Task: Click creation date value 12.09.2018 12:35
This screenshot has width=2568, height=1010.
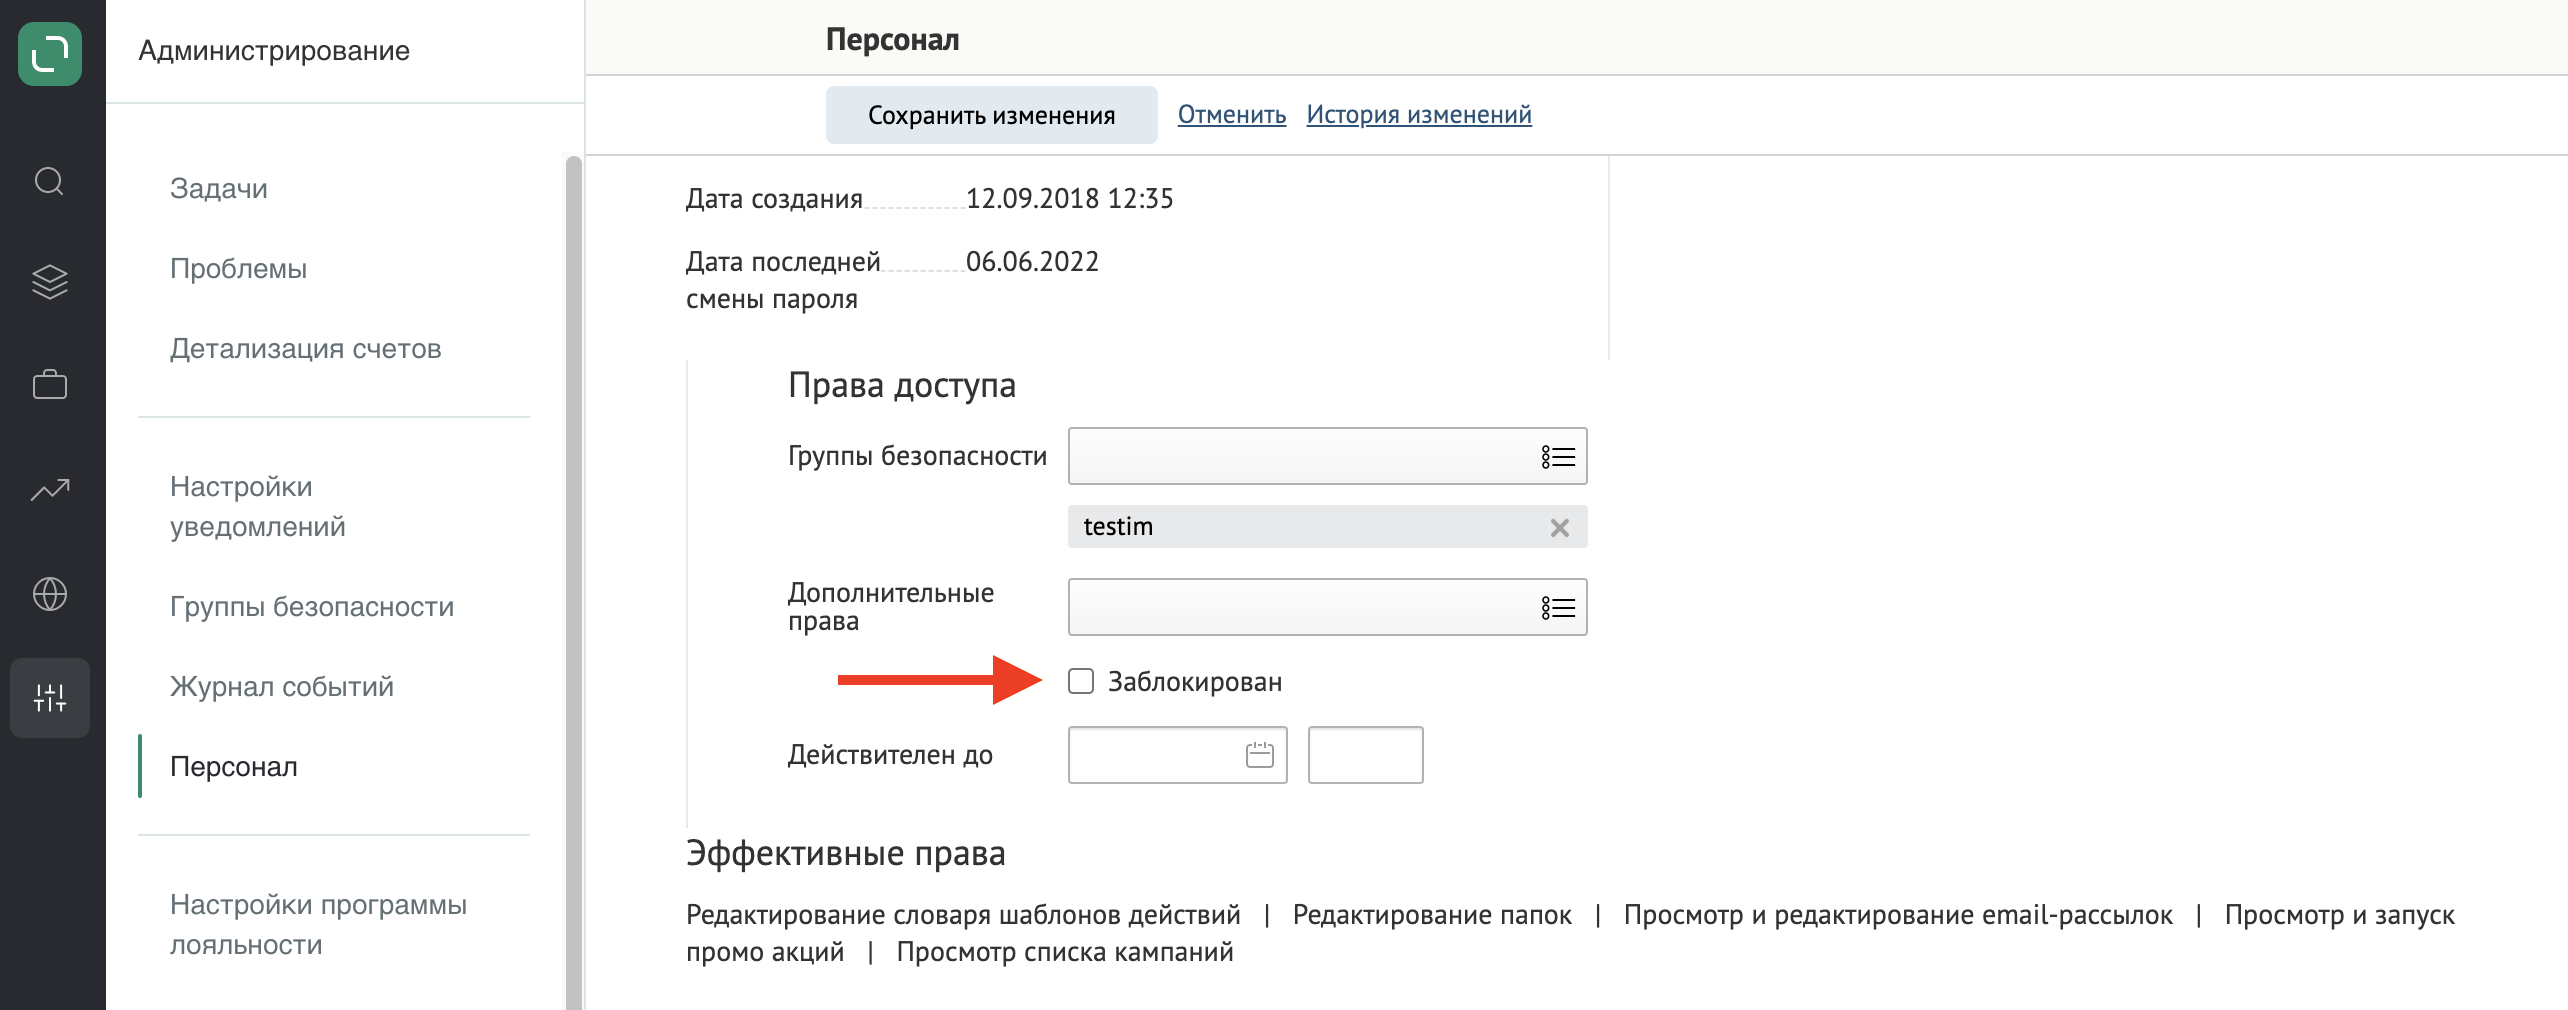Action: pos(1069,198)
